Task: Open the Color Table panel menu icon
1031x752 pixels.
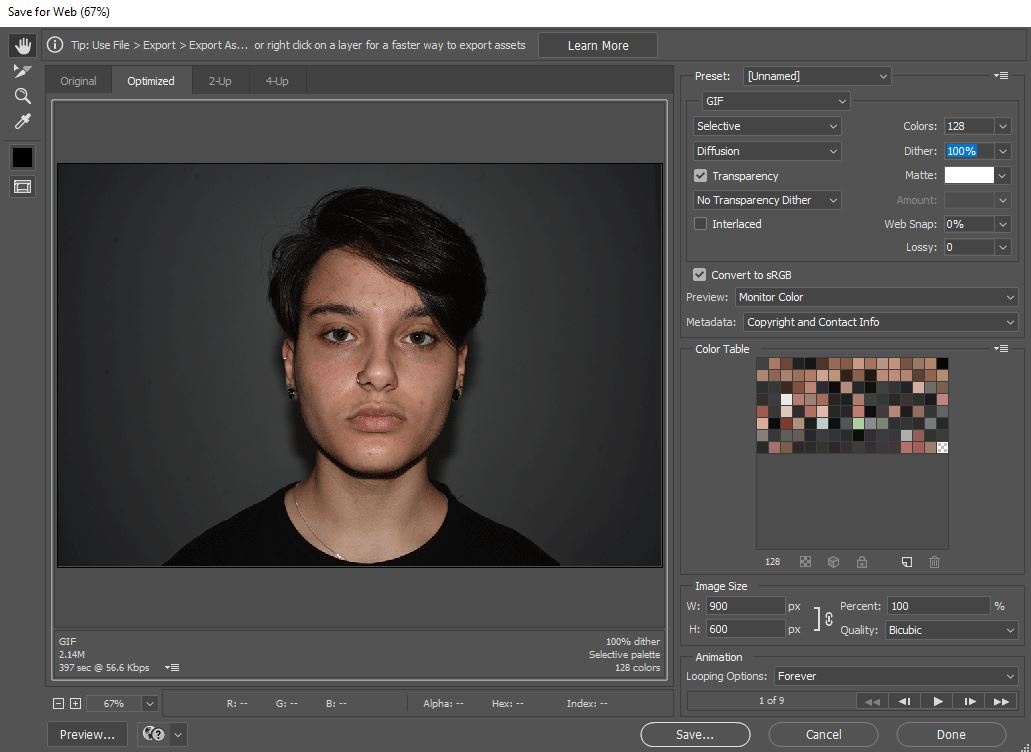Action: [1001, 348]
